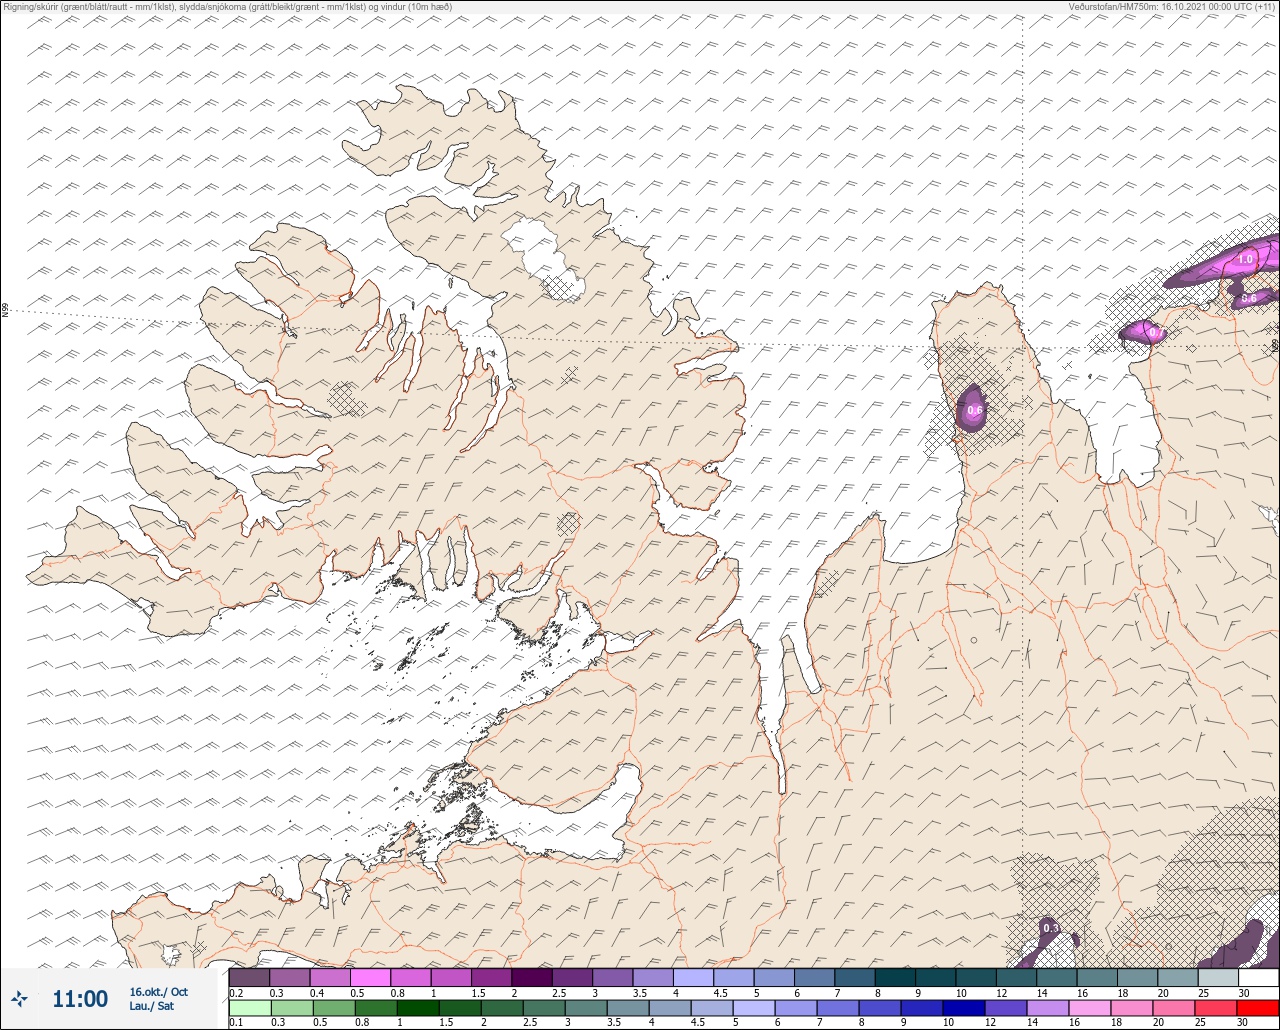Click the small circle station marker south of the peninsula

tap(973, 640)
